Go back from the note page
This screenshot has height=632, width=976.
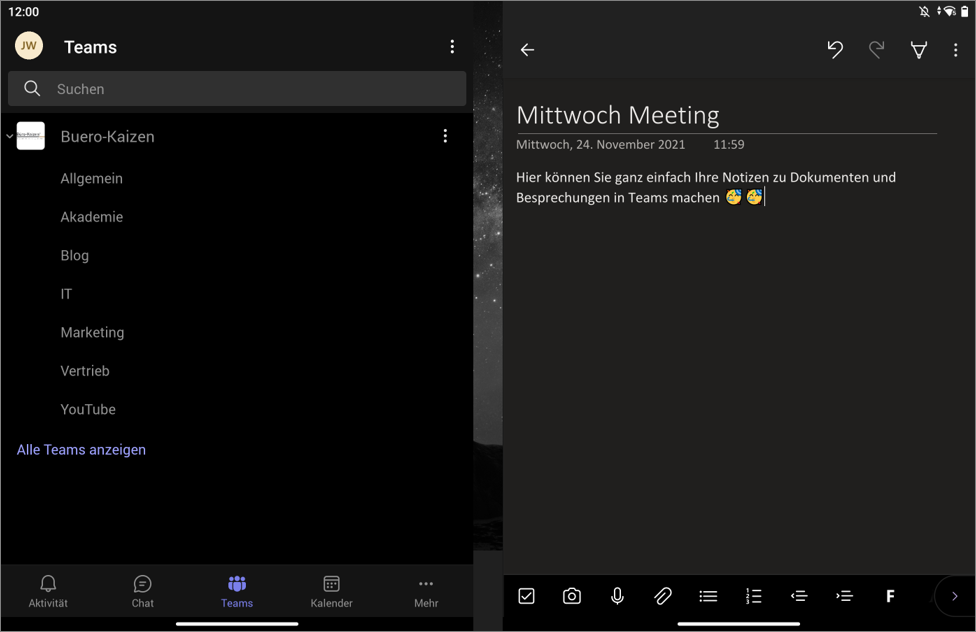coord(527,50)
